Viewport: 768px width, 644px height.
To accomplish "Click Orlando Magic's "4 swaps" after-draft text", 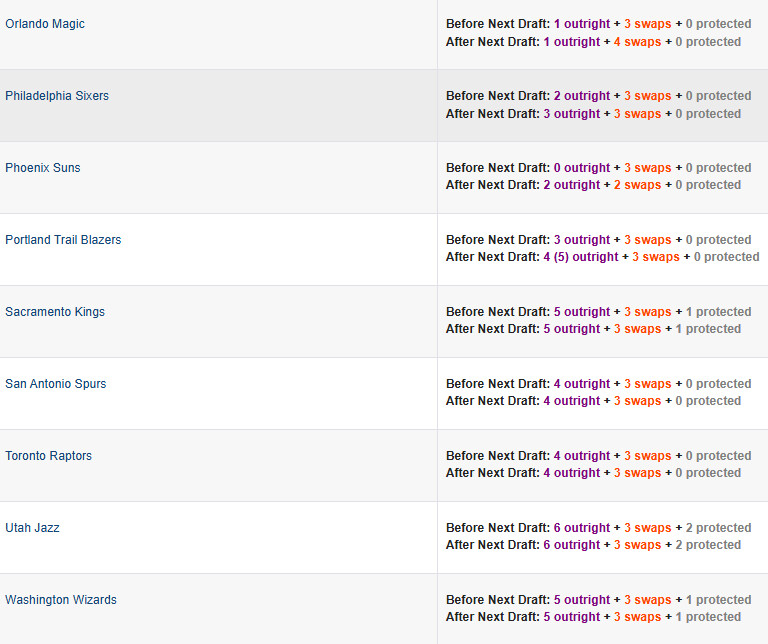I will (637, 42).
